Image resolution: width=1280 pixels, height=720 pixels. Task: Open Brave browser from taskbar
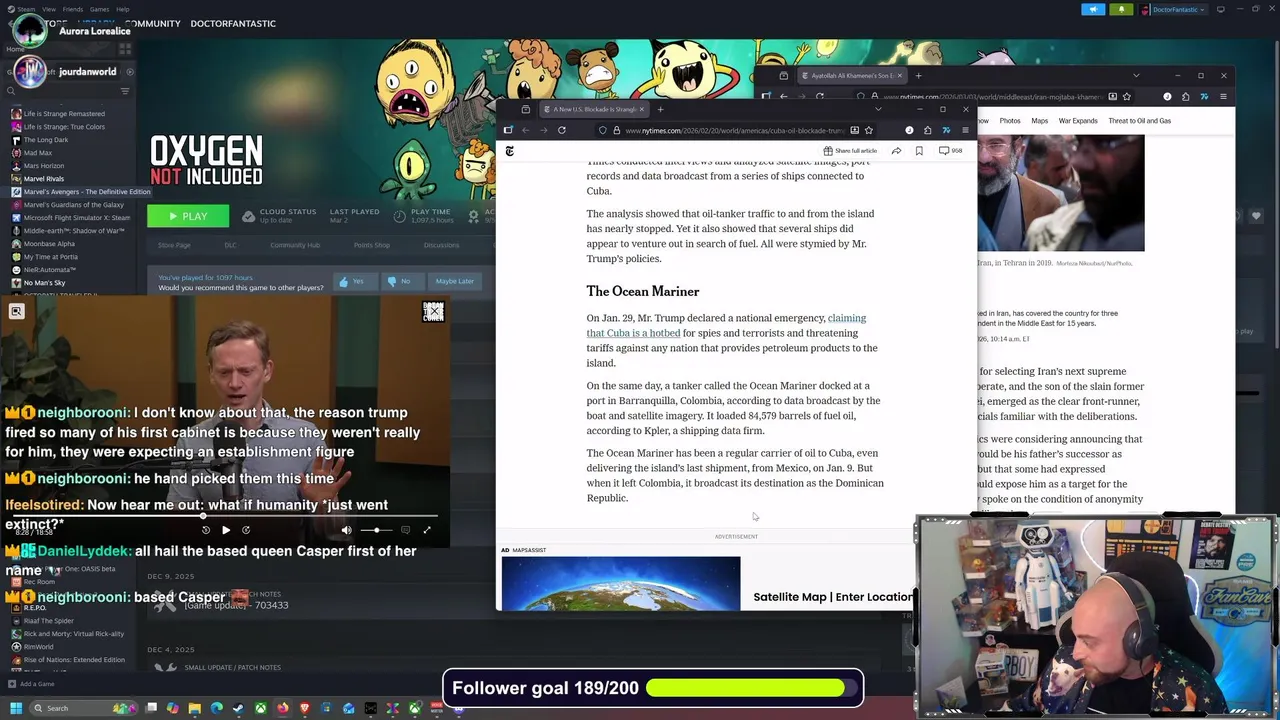point(305,708)
